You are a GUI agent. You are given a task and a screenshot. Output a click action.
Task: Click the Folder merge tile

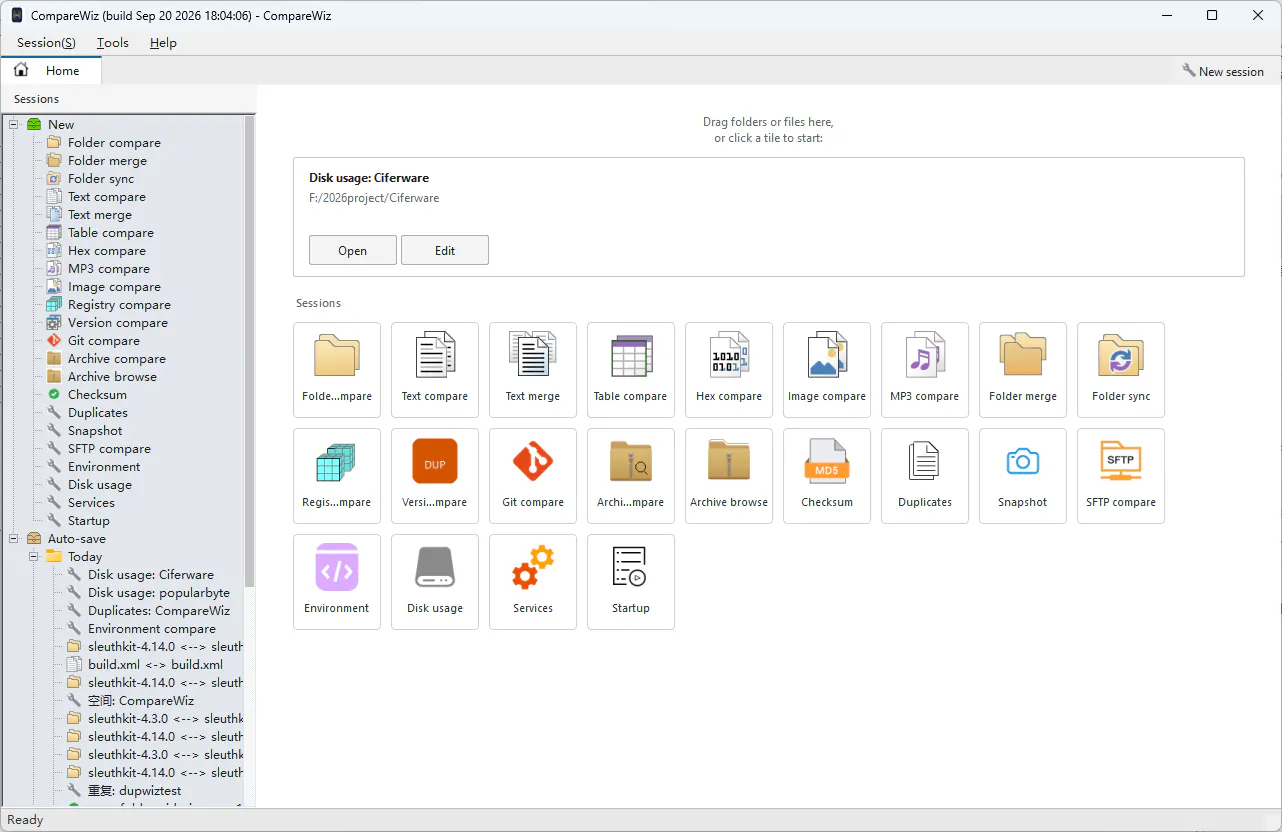click(1023, 370)
